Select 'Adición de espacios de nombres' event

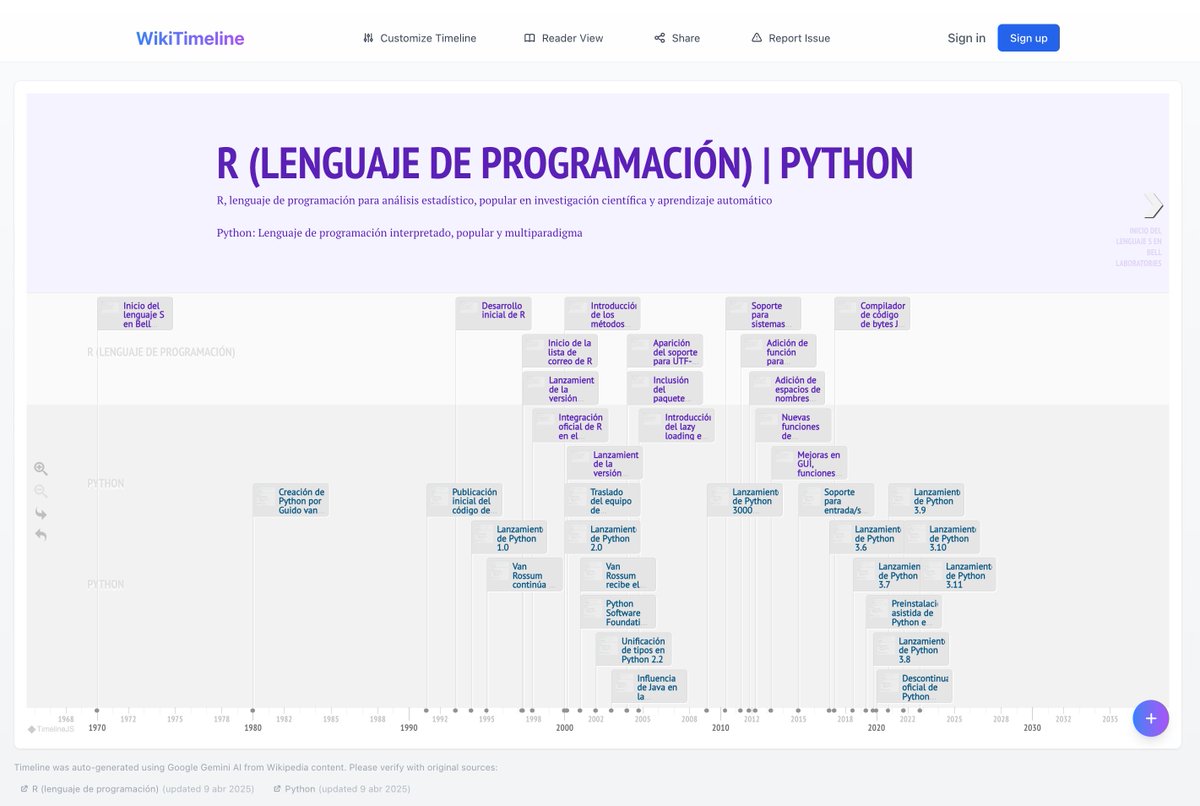pos(787,388)
